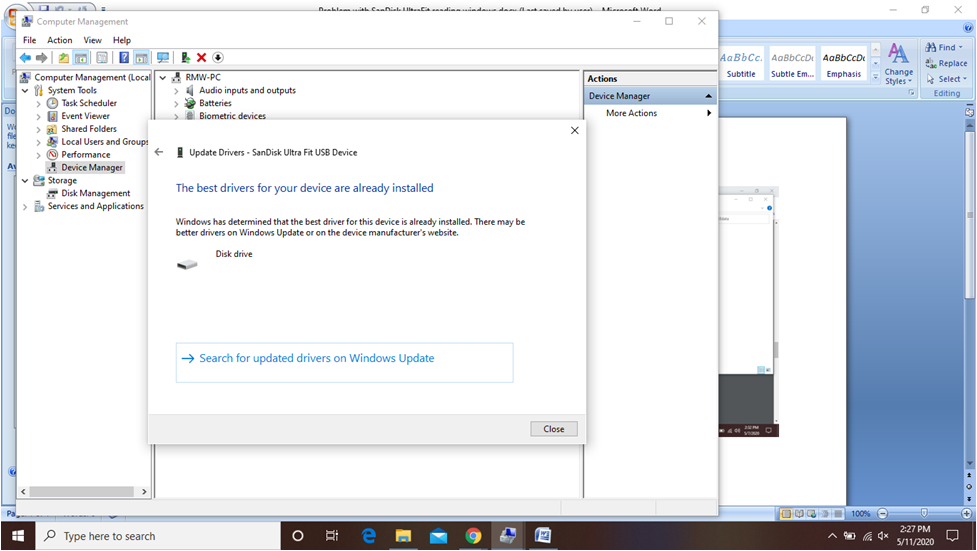The width and height of the screenshot is (977, 551).
Task: Click the Forward arrow in Computer Management toolbar
Action: (41, 57)
